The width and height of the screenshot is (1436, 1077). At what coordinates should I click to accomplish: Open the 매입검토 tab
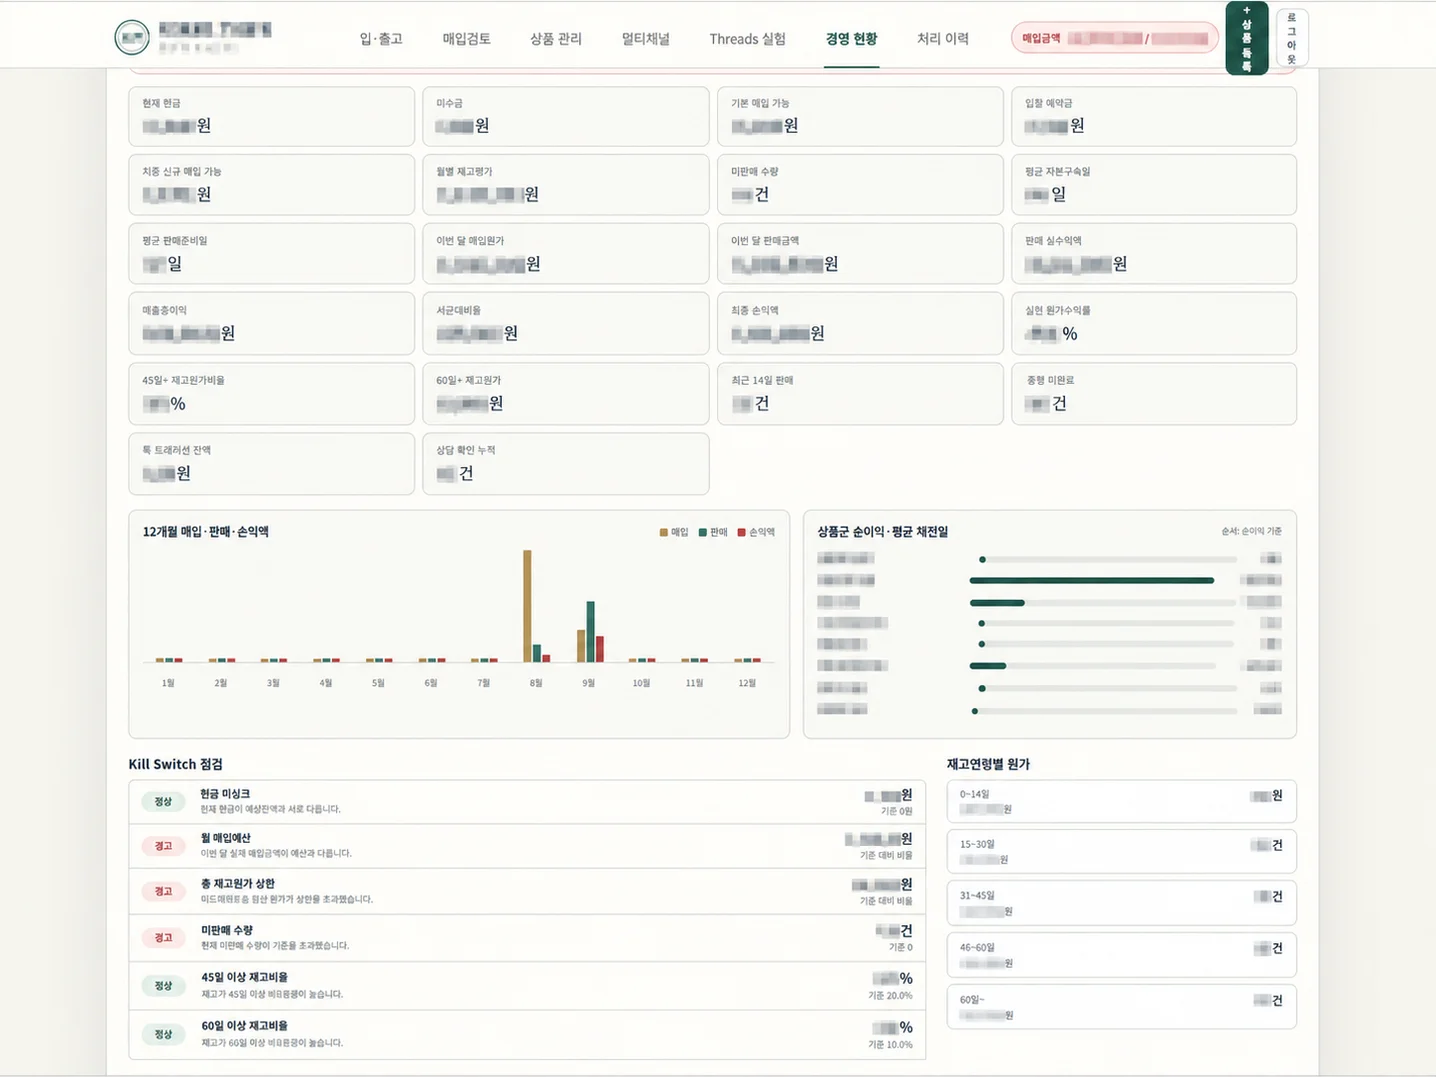[x=466, y=39]
